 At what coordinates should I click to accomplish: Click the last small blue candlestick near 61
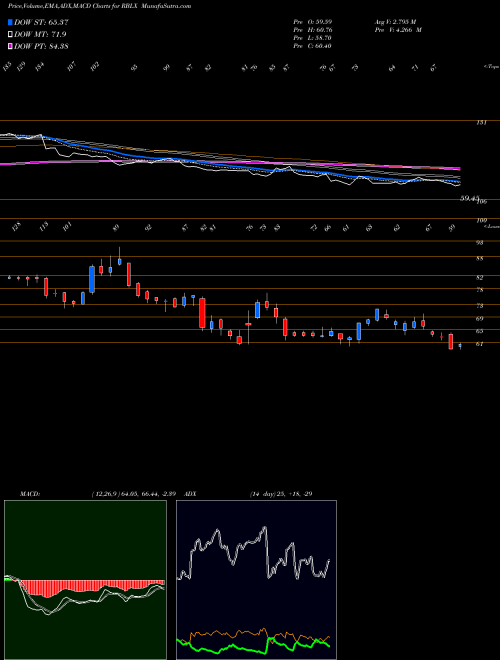point(460,346)
